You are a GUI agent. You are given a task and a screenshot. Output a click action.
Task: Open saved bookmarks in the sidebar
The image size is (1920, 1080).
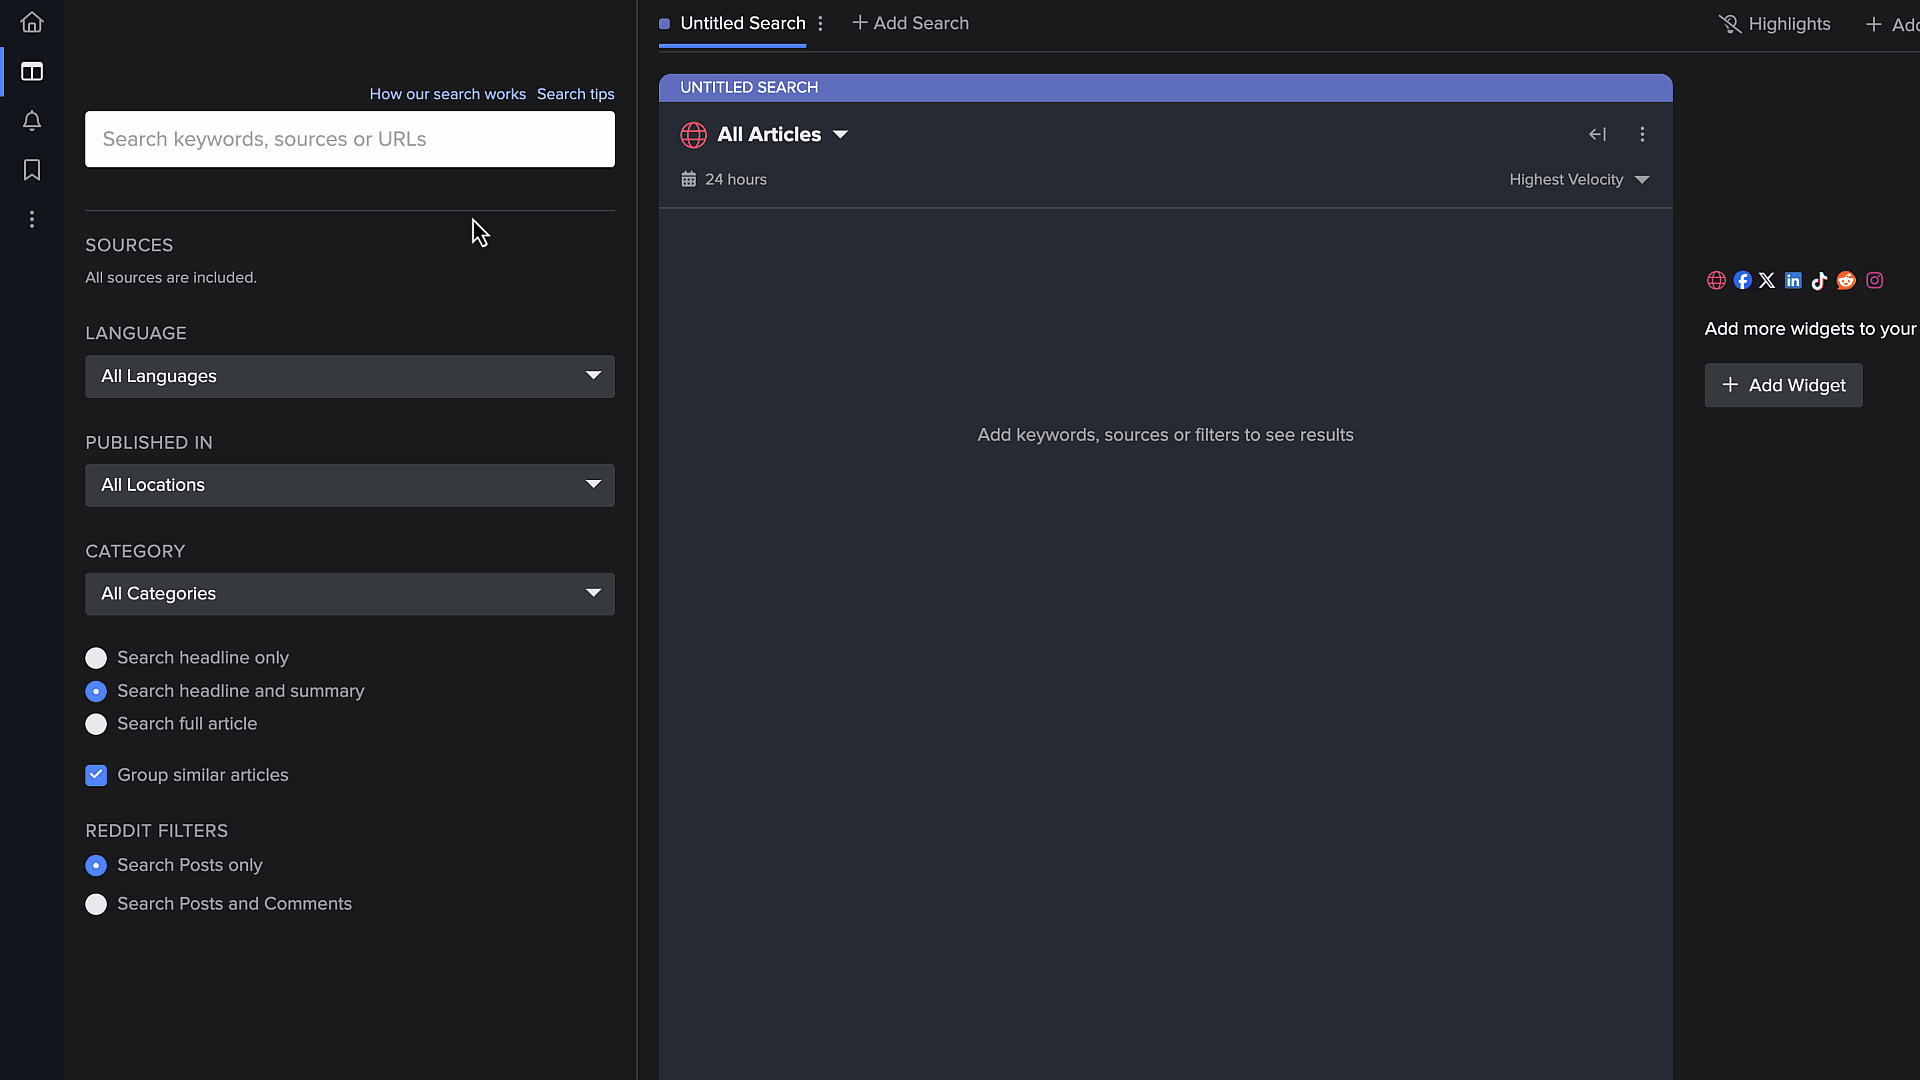(31, 170)
